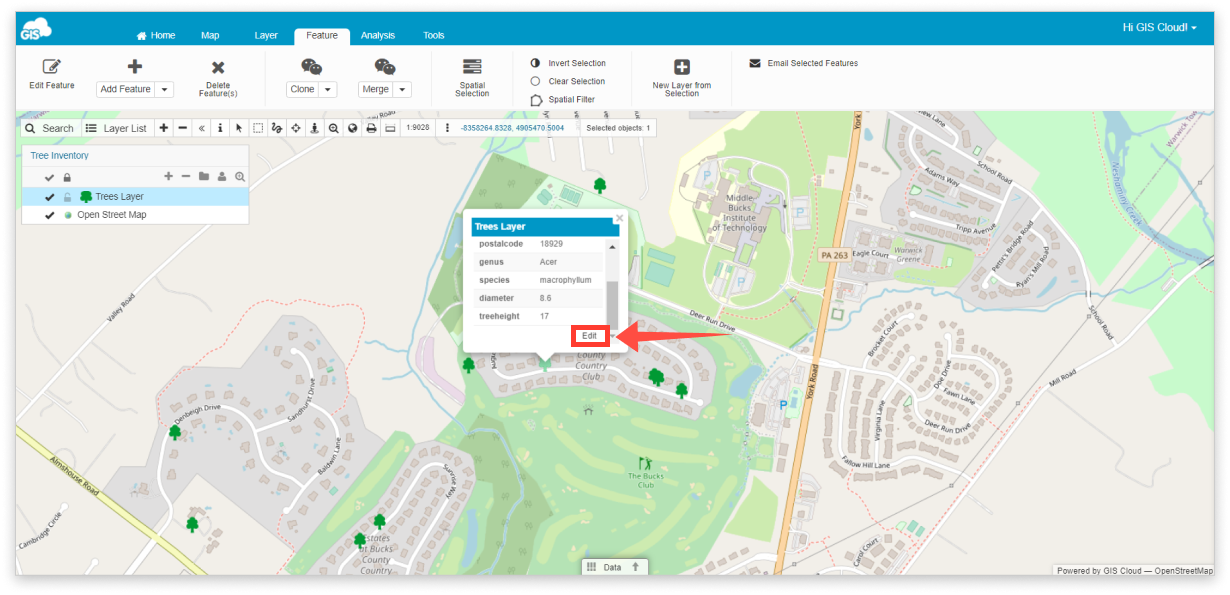The width and height of the screenshot is (1230, 595).
Task: Uncheck the Open Street Map layer
Action: tap(49, 215)
